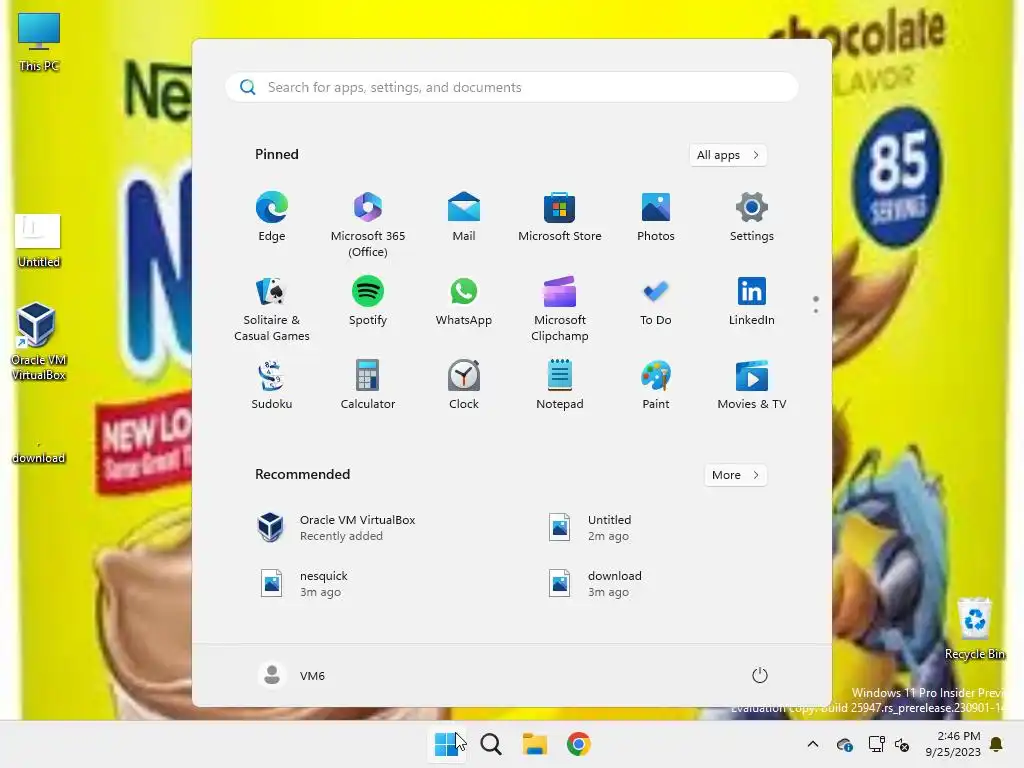Select the Untitled desktop file
This screenshot has width=1024, height=768.
point(39,241)
